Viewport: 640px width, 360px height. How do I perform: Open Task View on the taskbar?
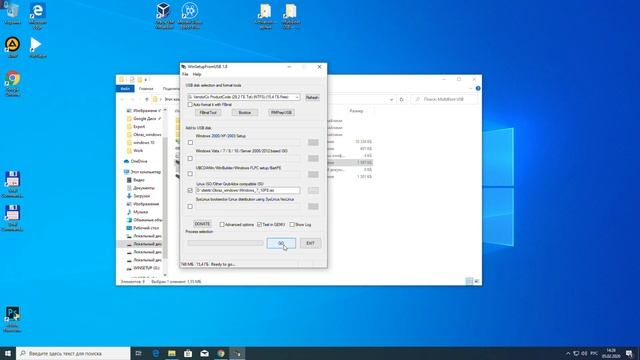tap(138, 353)
